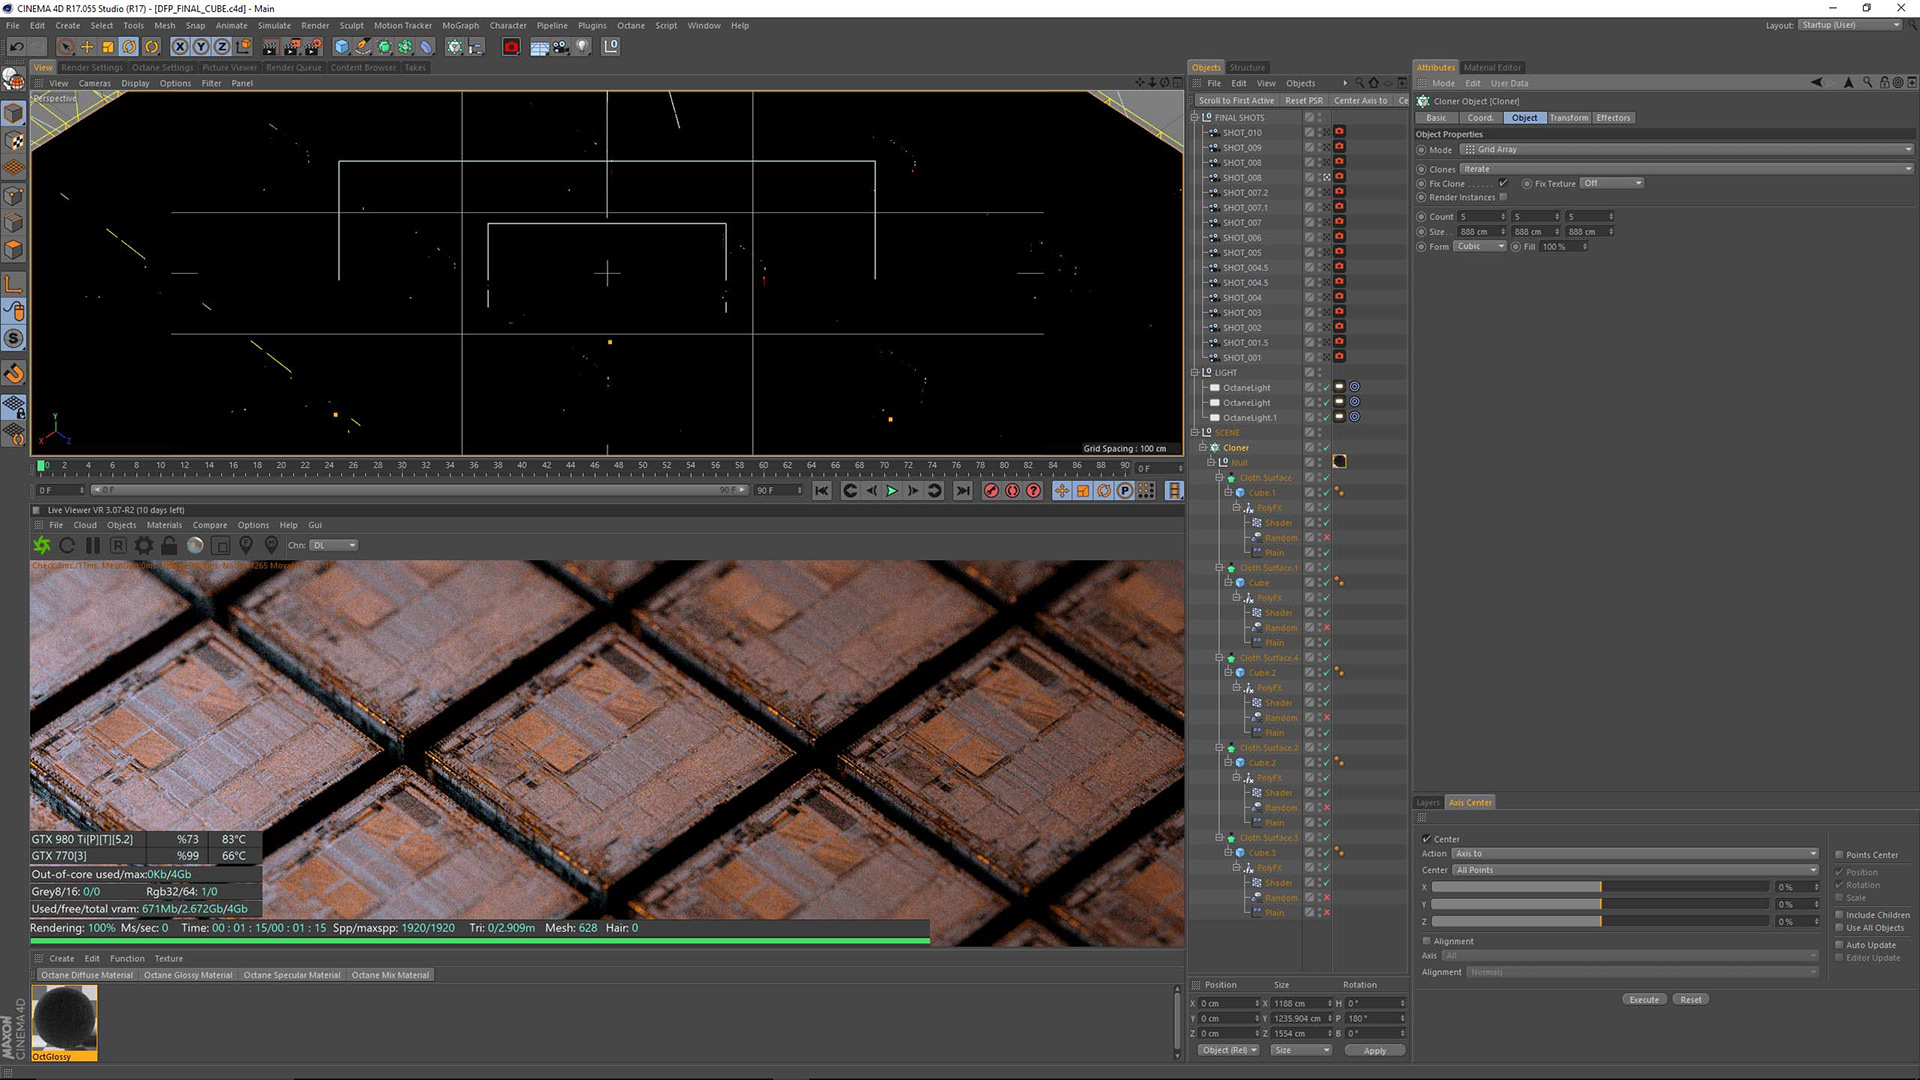Screen dimensions: 1920x1080
Task: Click Scroll to First Active button
Action: [x=1236, y=100]
